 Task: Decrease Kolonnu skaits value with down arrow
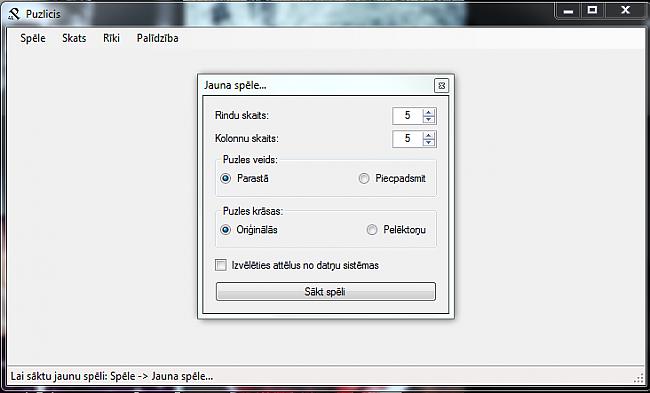coord(429,143)
